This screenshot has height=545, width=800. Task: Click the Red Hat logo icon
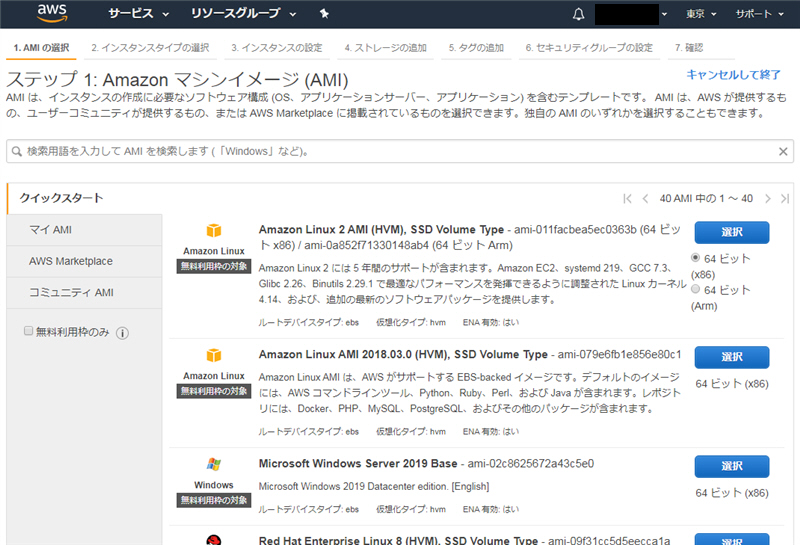pos(214,540)
